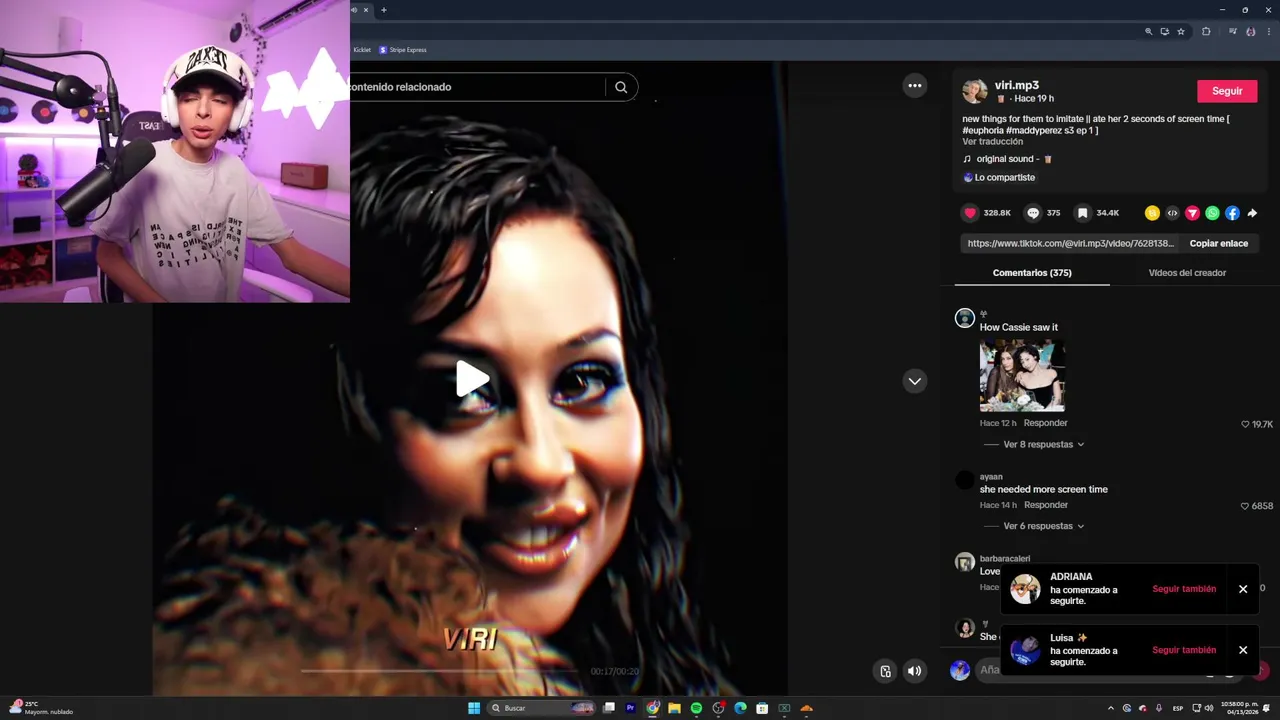Like the comment with 19.7K likes
Image resolution: width=1280 pixels, height=720 pixels.
coord(1245,424)
